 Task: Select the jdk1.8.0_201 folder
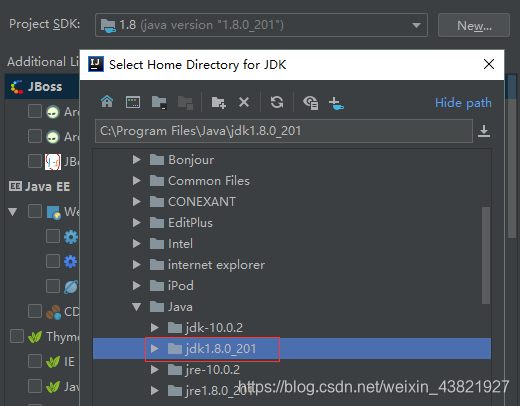[x=292, y=349]
